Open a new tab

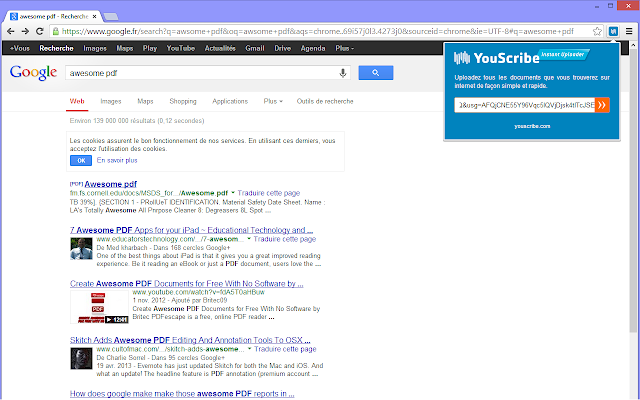coord(111,17)
